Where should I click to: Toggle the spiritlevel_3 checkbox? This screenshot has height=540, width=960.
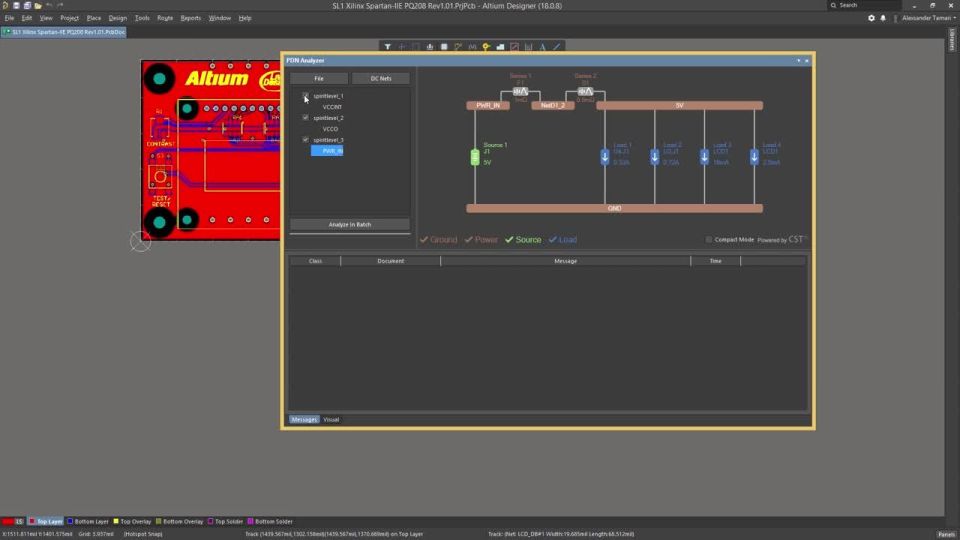coord(306,140)
